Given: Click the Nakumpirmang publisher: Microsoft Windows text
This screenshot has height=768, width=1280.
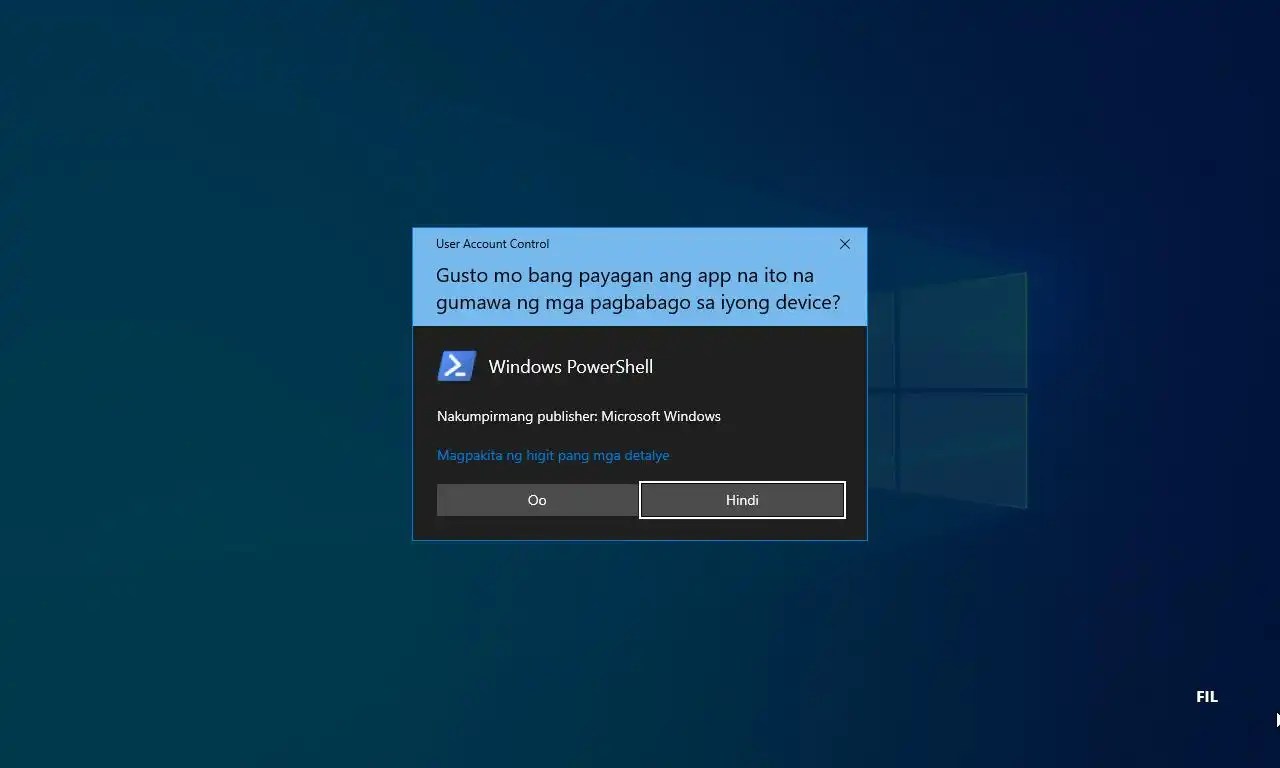Looking at the screenshot, I should click(x=579, y=416).
